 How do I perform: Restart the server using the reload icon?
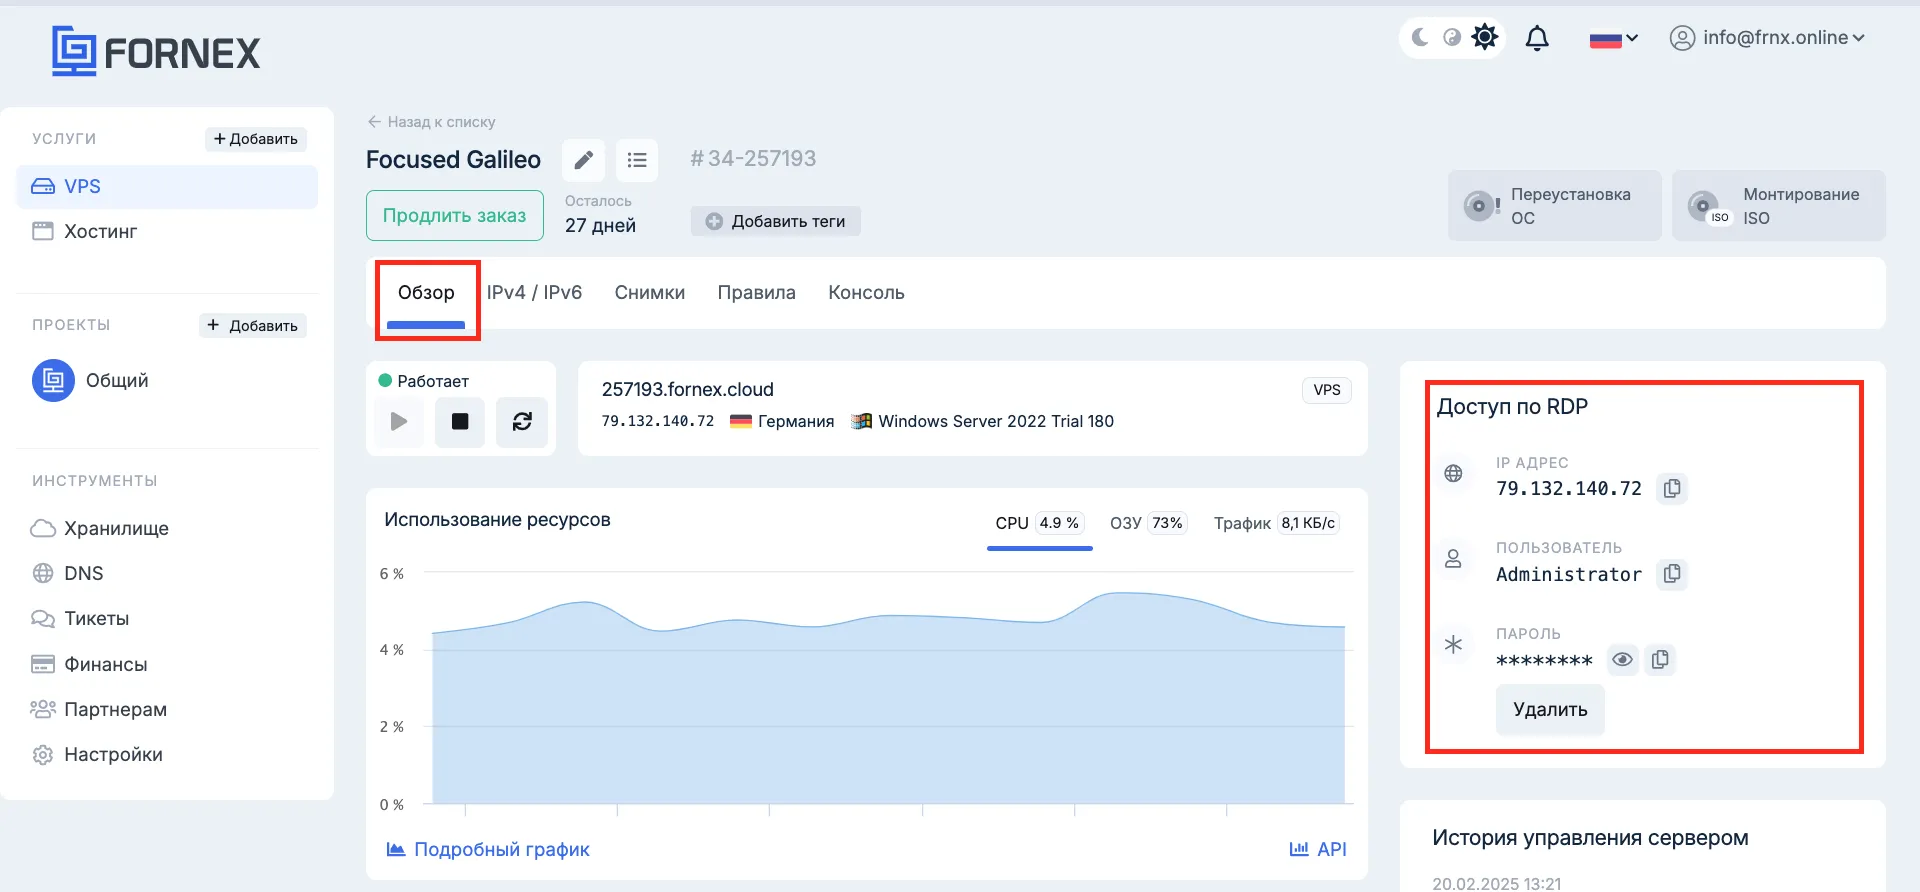click(522, 422)
